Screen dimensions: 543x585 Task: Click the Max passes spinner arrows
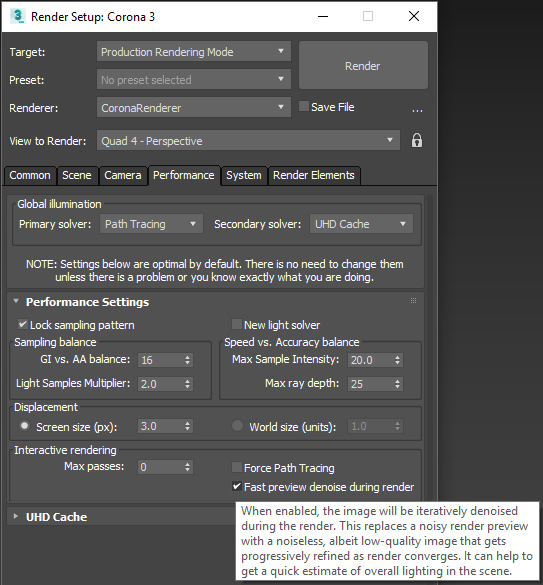click(x=187, y=467)
